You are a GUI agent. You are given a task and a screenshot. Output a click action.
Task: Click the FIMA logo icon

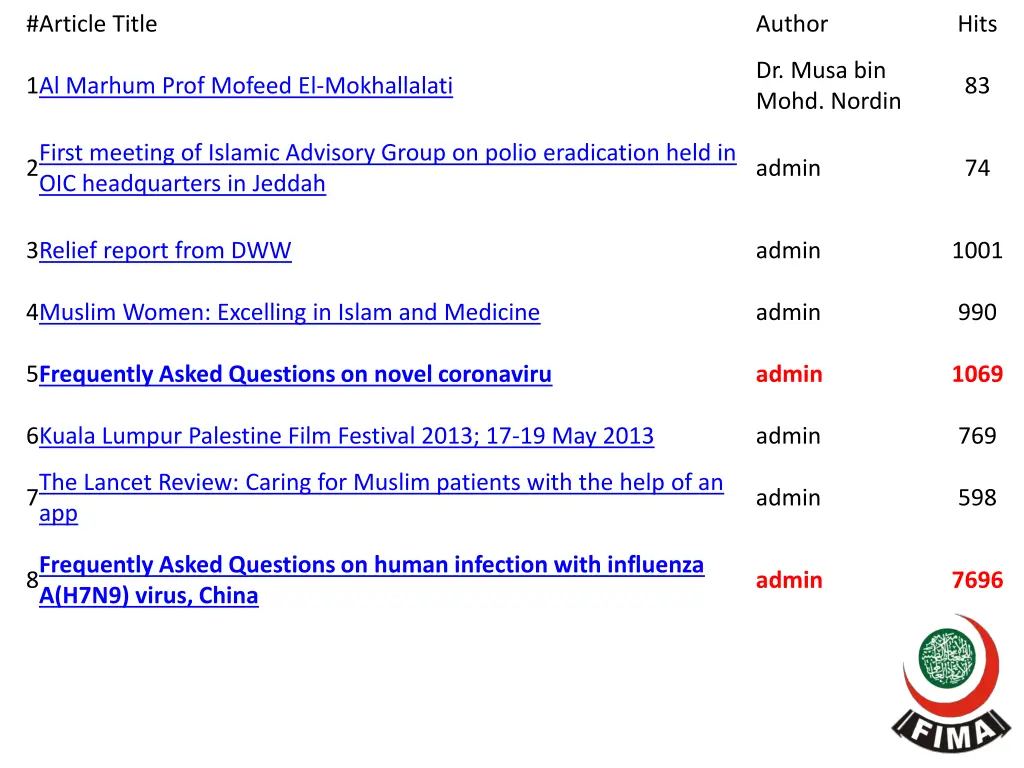click(x=948, y=684)
